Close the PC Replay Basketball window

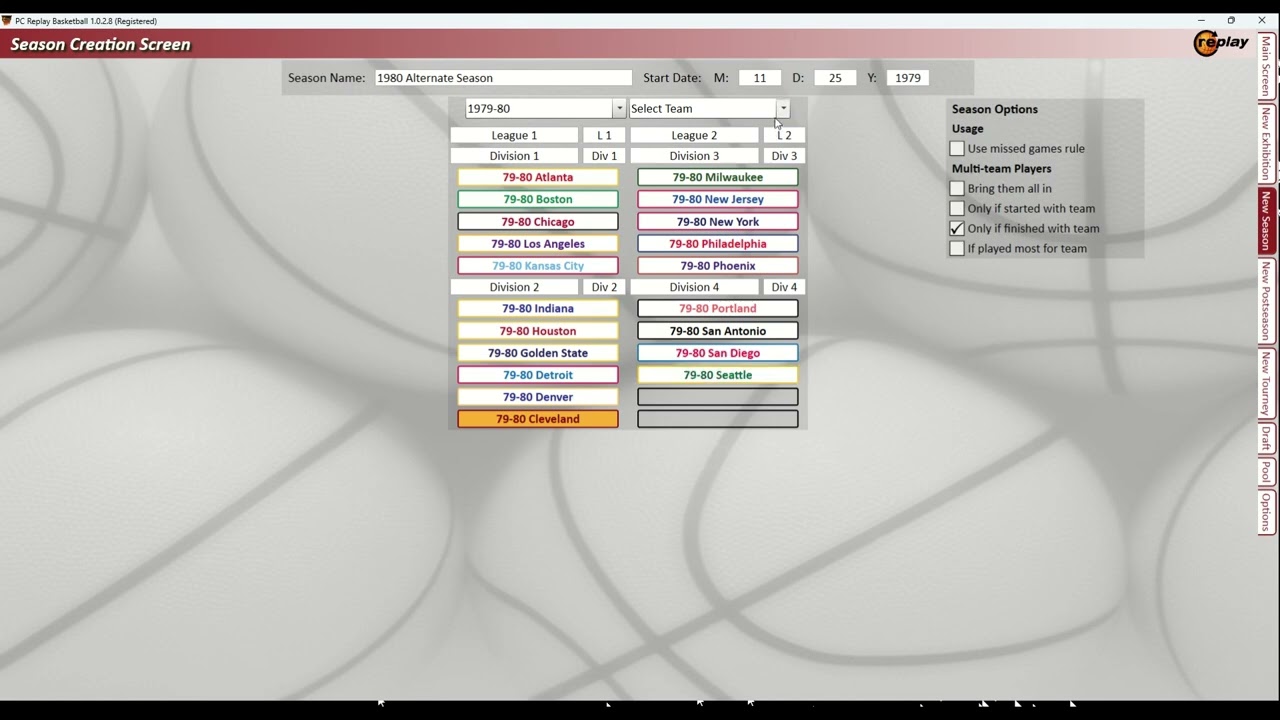point(1262,20)
